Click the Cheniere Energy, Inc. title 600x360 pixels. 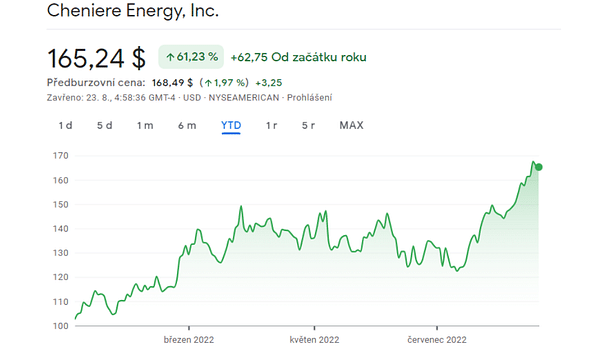(133, 11)
